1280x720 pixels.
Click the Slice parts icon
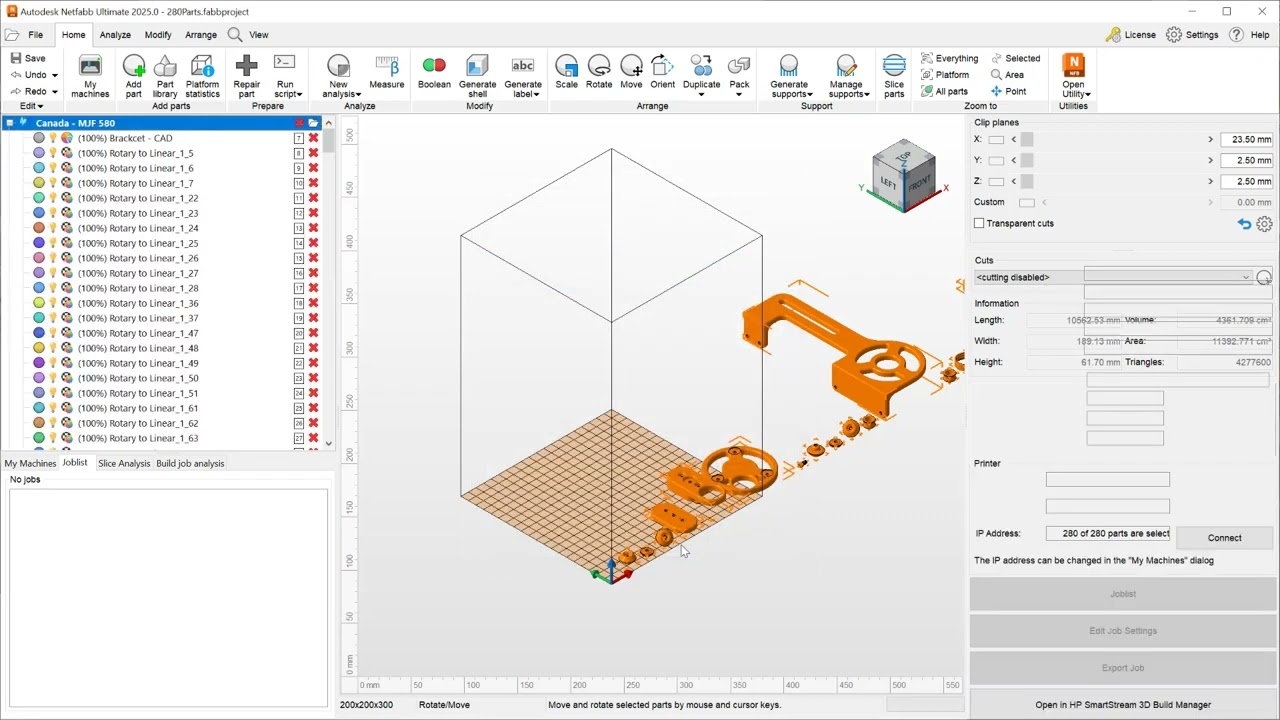[894, 67]
